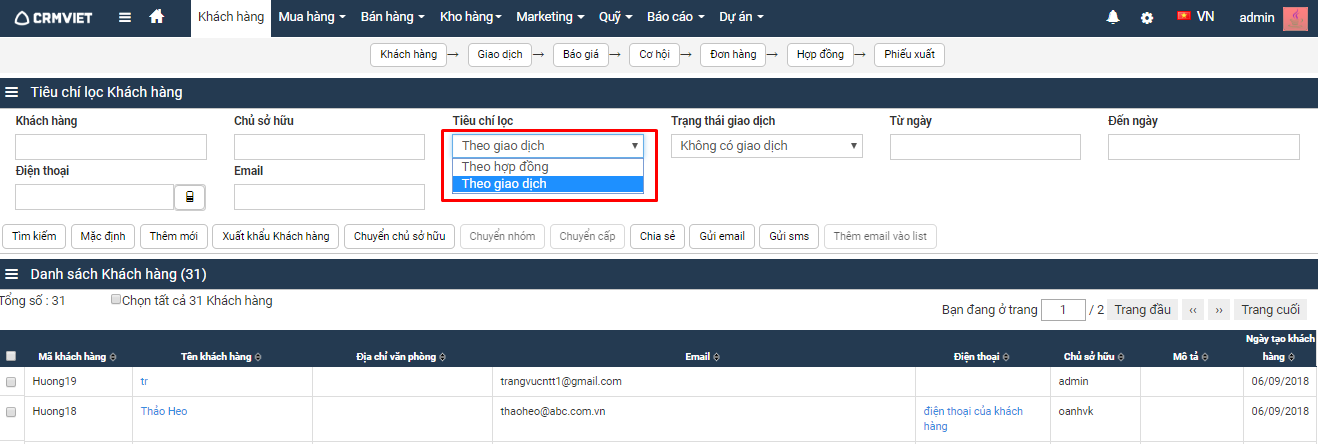This screenshot has height=444, width=1318.
Task: Check 'Chọn tất cả 31 Khách hàng' box
Action: coord(116,299)
